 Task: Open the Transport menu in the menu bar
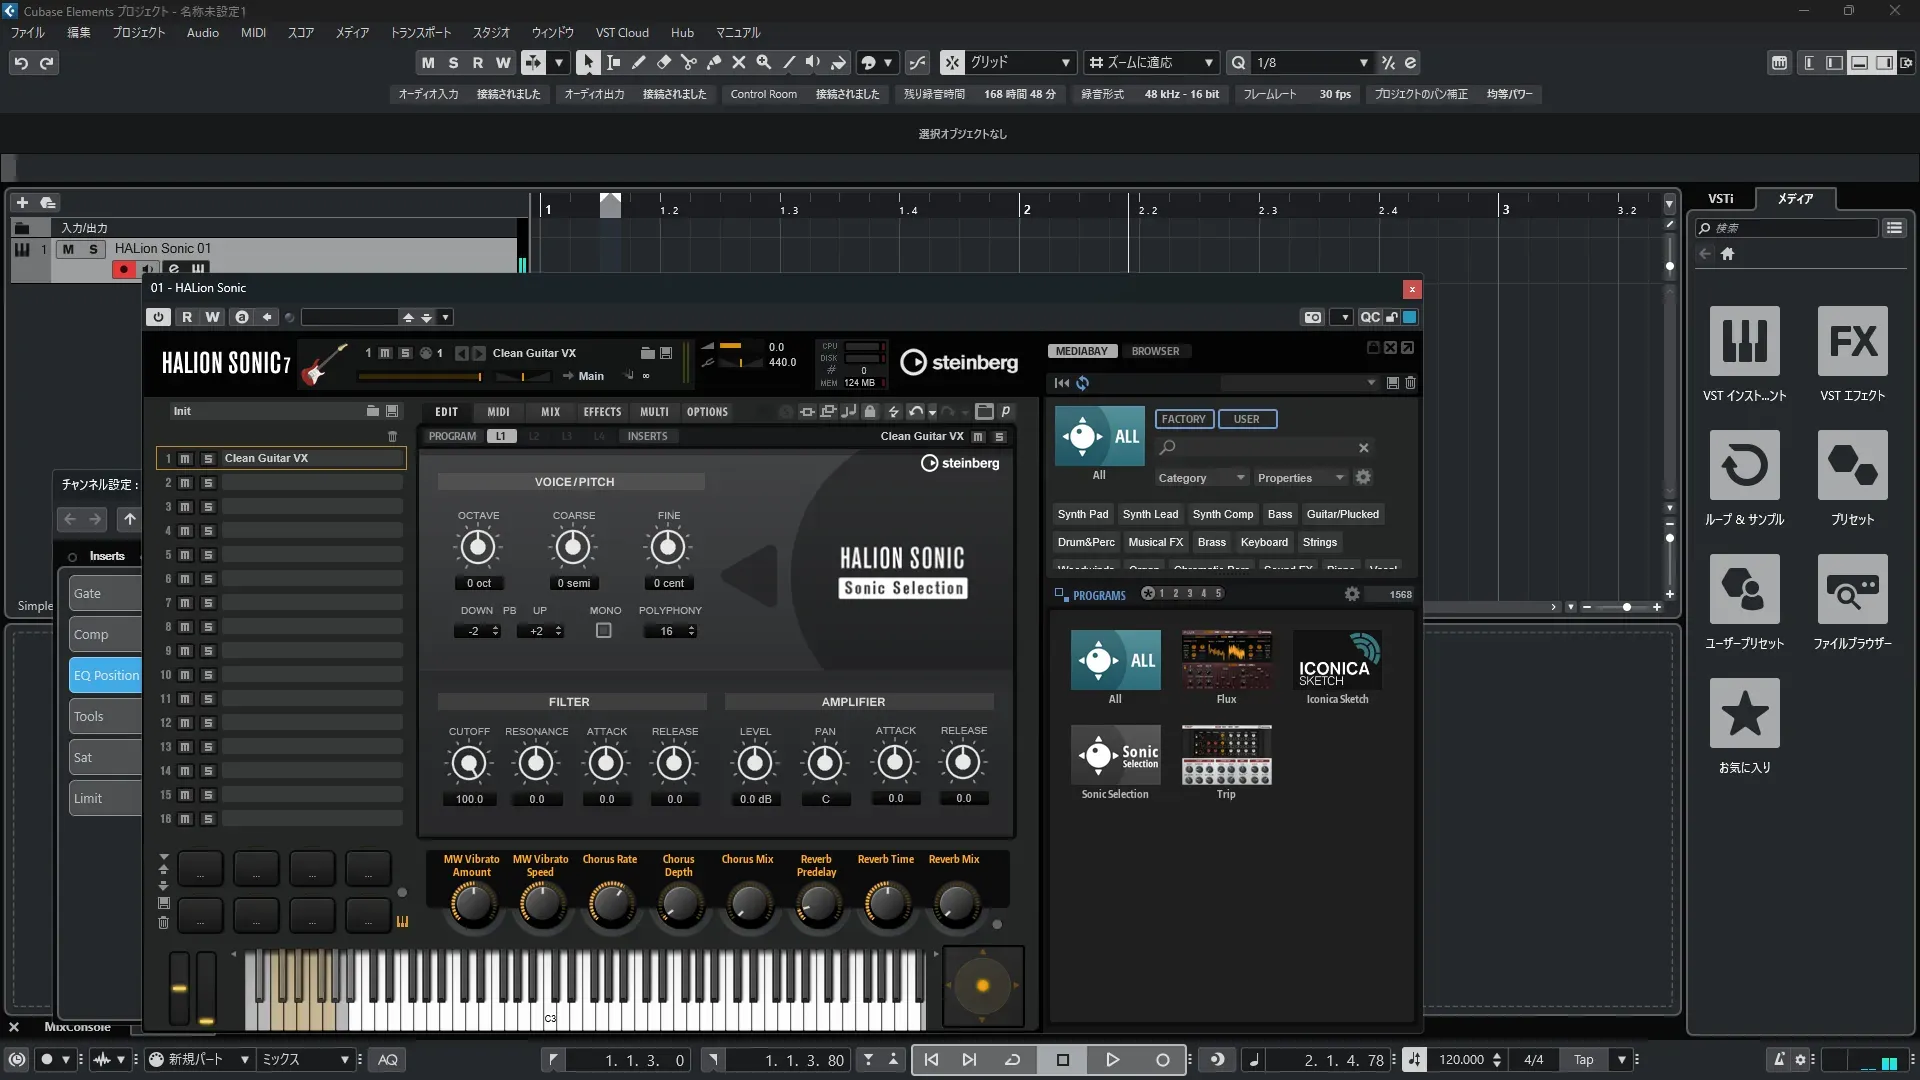pyautogui.click(x=420, y=32)
